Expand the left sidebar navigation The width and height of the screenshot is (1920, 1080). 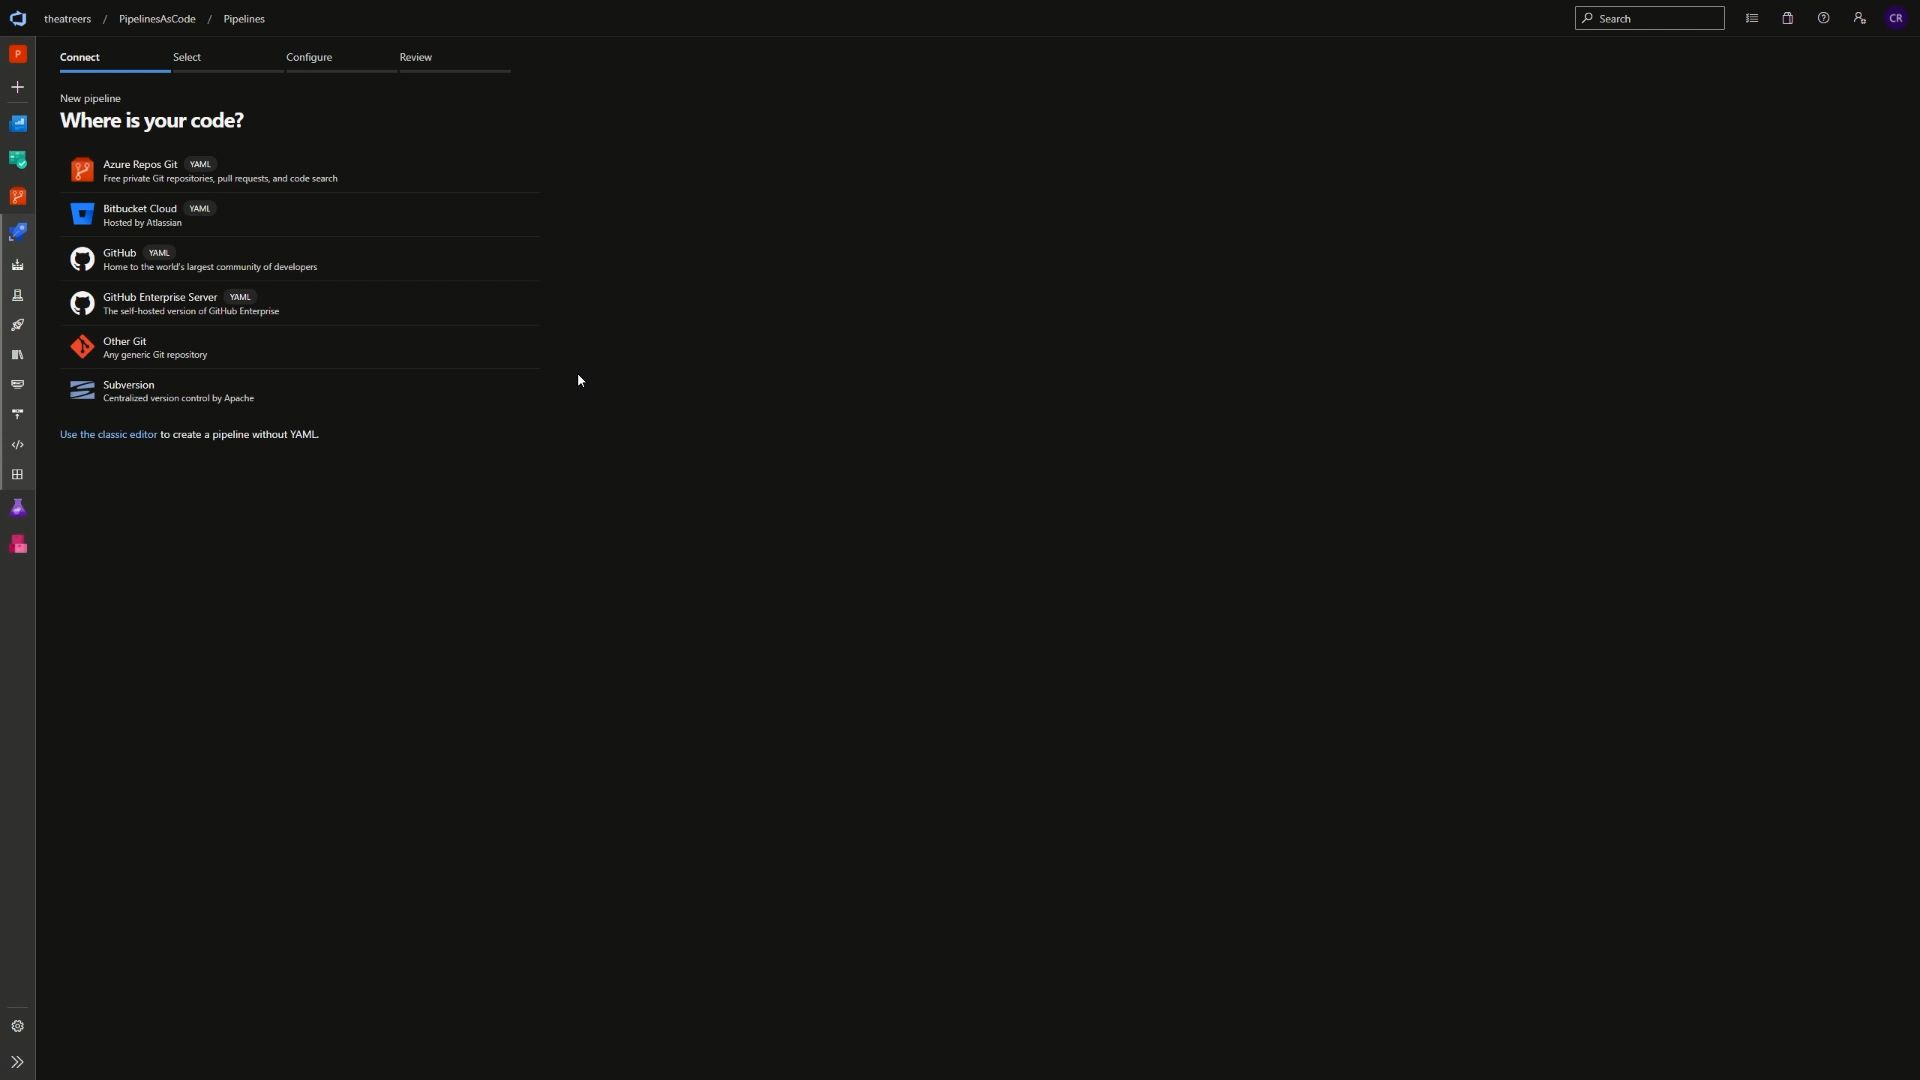tap(17, 1062)
